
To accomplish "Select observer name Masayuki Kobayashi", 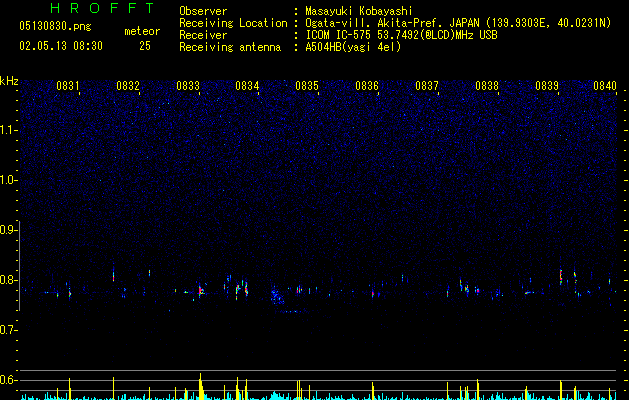I will point(359,11).
